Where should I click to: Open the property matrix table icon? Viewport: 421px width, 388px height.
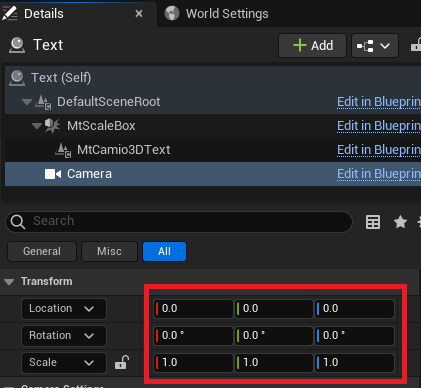(373, 222)
